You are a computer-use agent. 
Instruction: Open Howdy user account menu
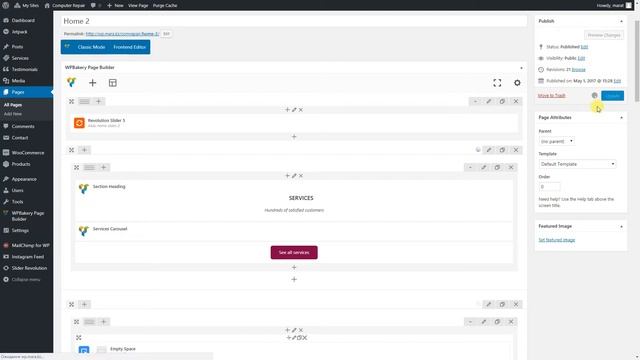pos(614,5)
